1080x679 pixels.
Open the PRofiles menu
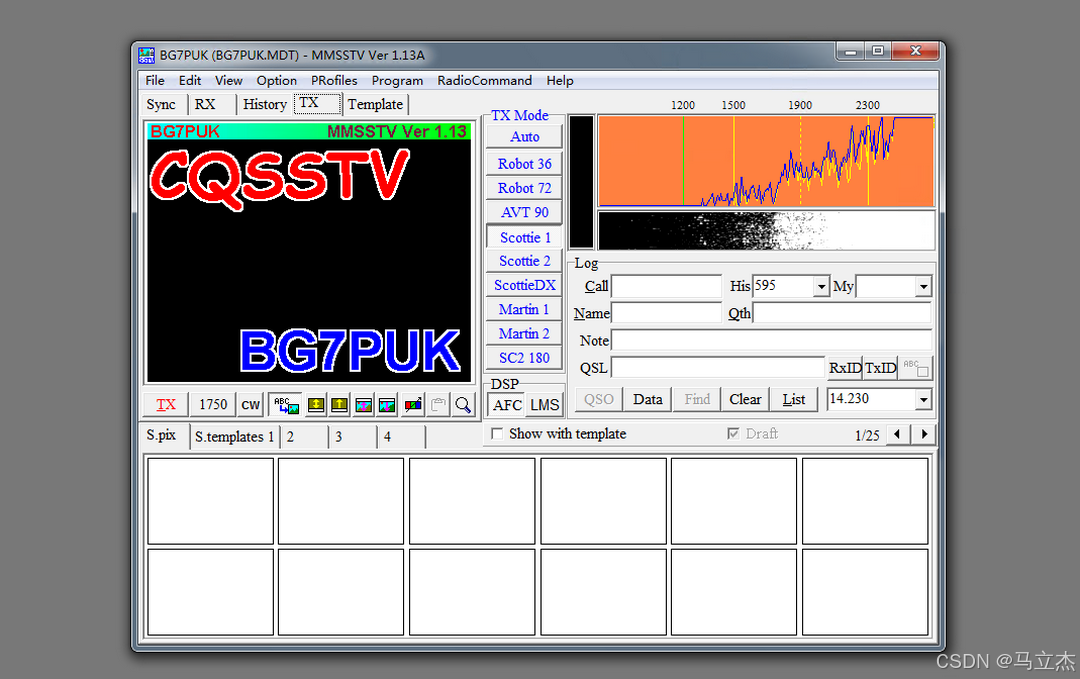(x=334, y=81)
